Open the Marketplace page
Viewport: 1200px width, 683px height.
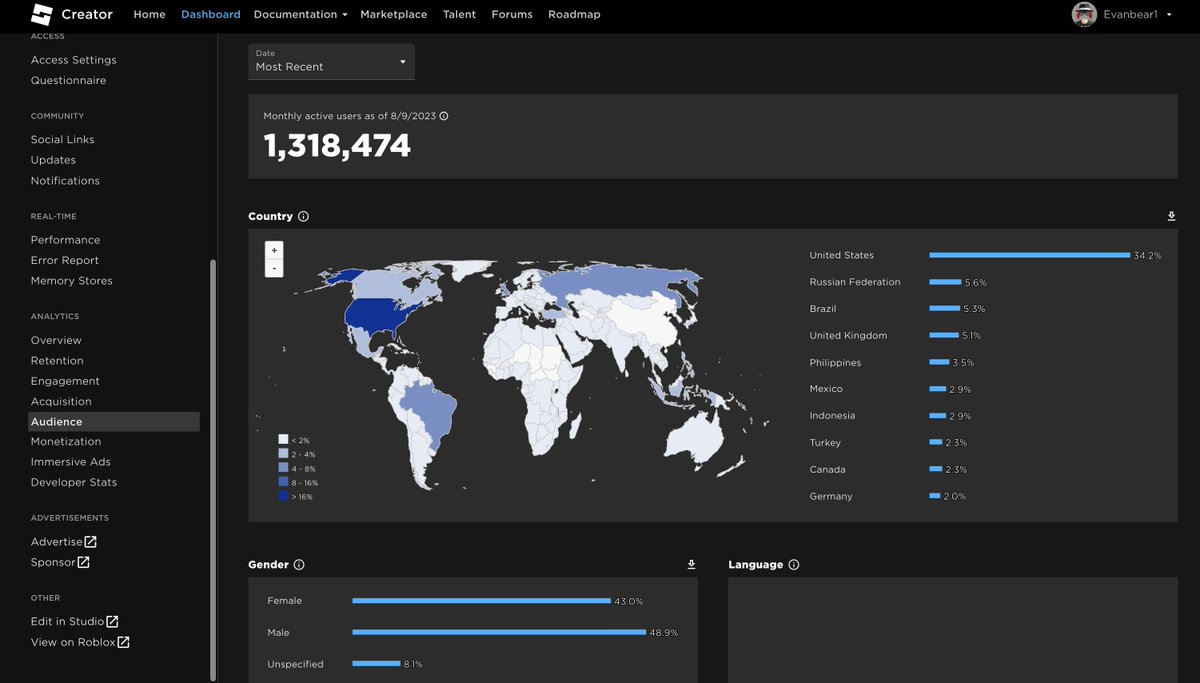coord(393,14)
